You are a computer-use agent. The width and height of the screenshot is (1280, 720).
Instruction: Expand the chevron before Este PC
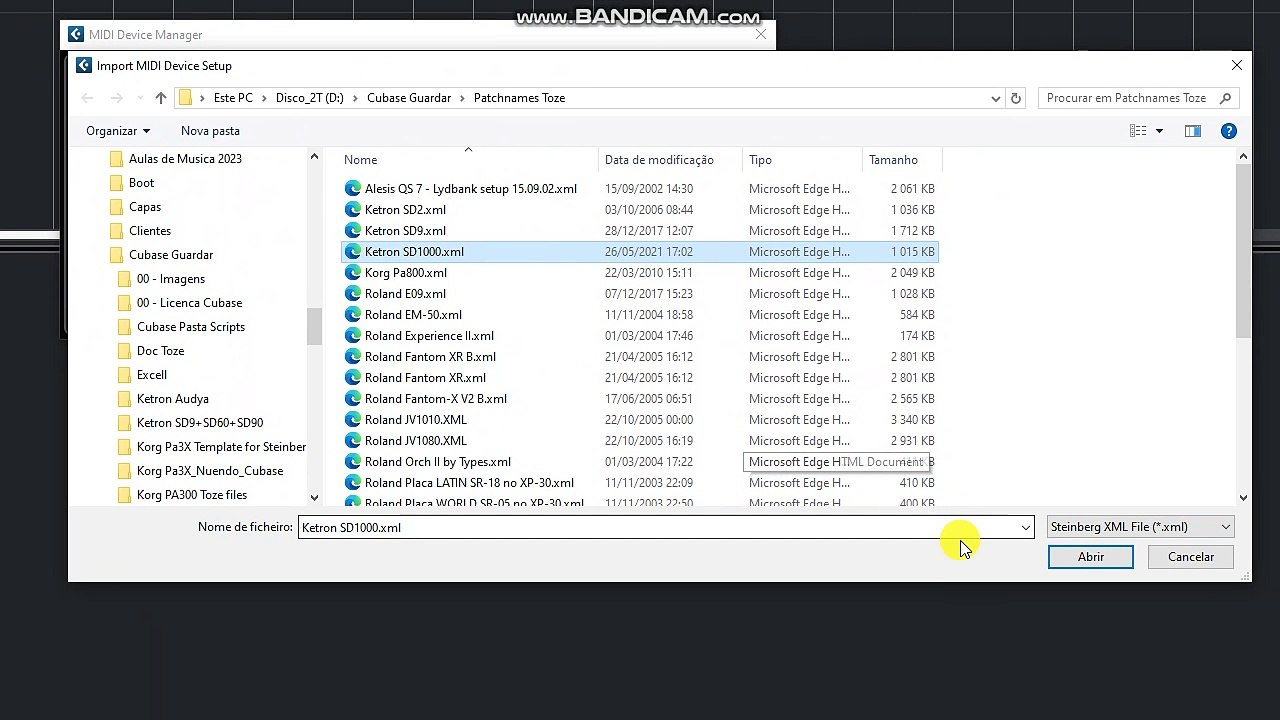[x=202, y=98]
